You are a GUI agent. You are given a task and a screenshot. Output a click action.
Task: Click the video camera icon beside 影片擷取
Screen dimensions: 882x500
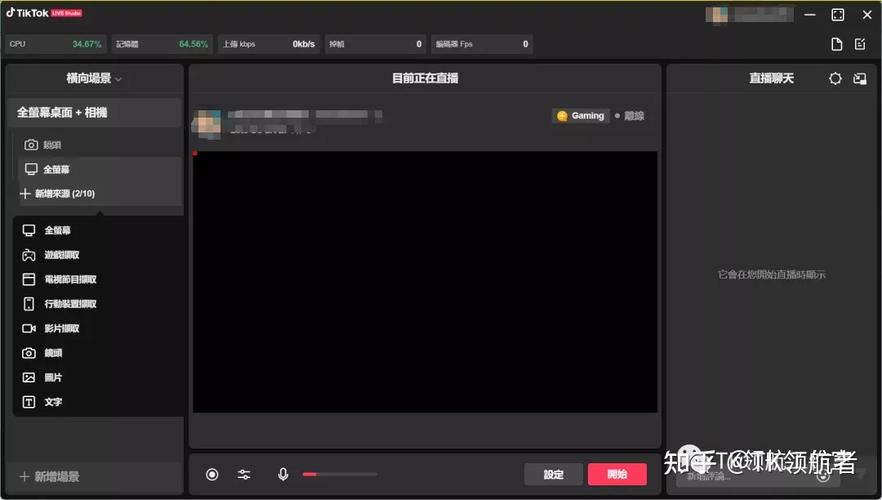pos(29,328)
